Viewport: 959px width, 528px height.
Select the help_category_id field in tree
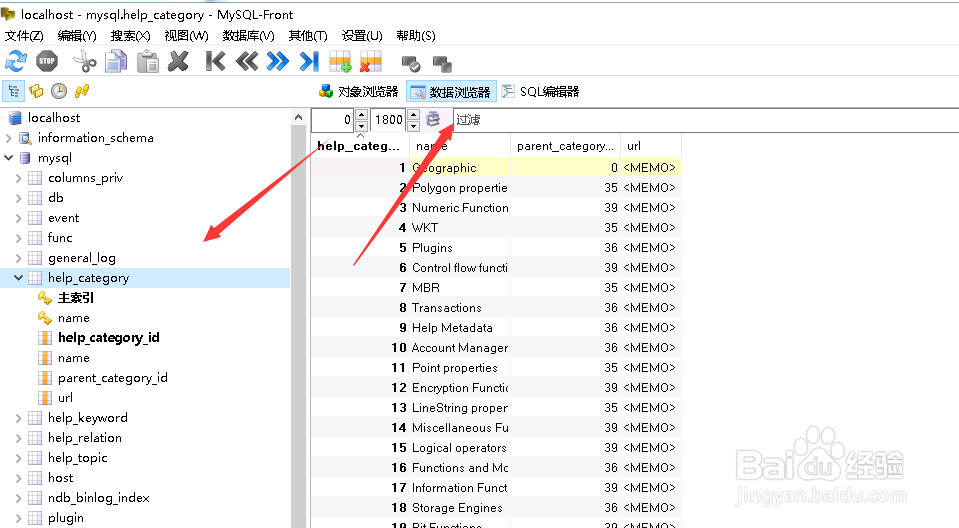click(108, 338)
